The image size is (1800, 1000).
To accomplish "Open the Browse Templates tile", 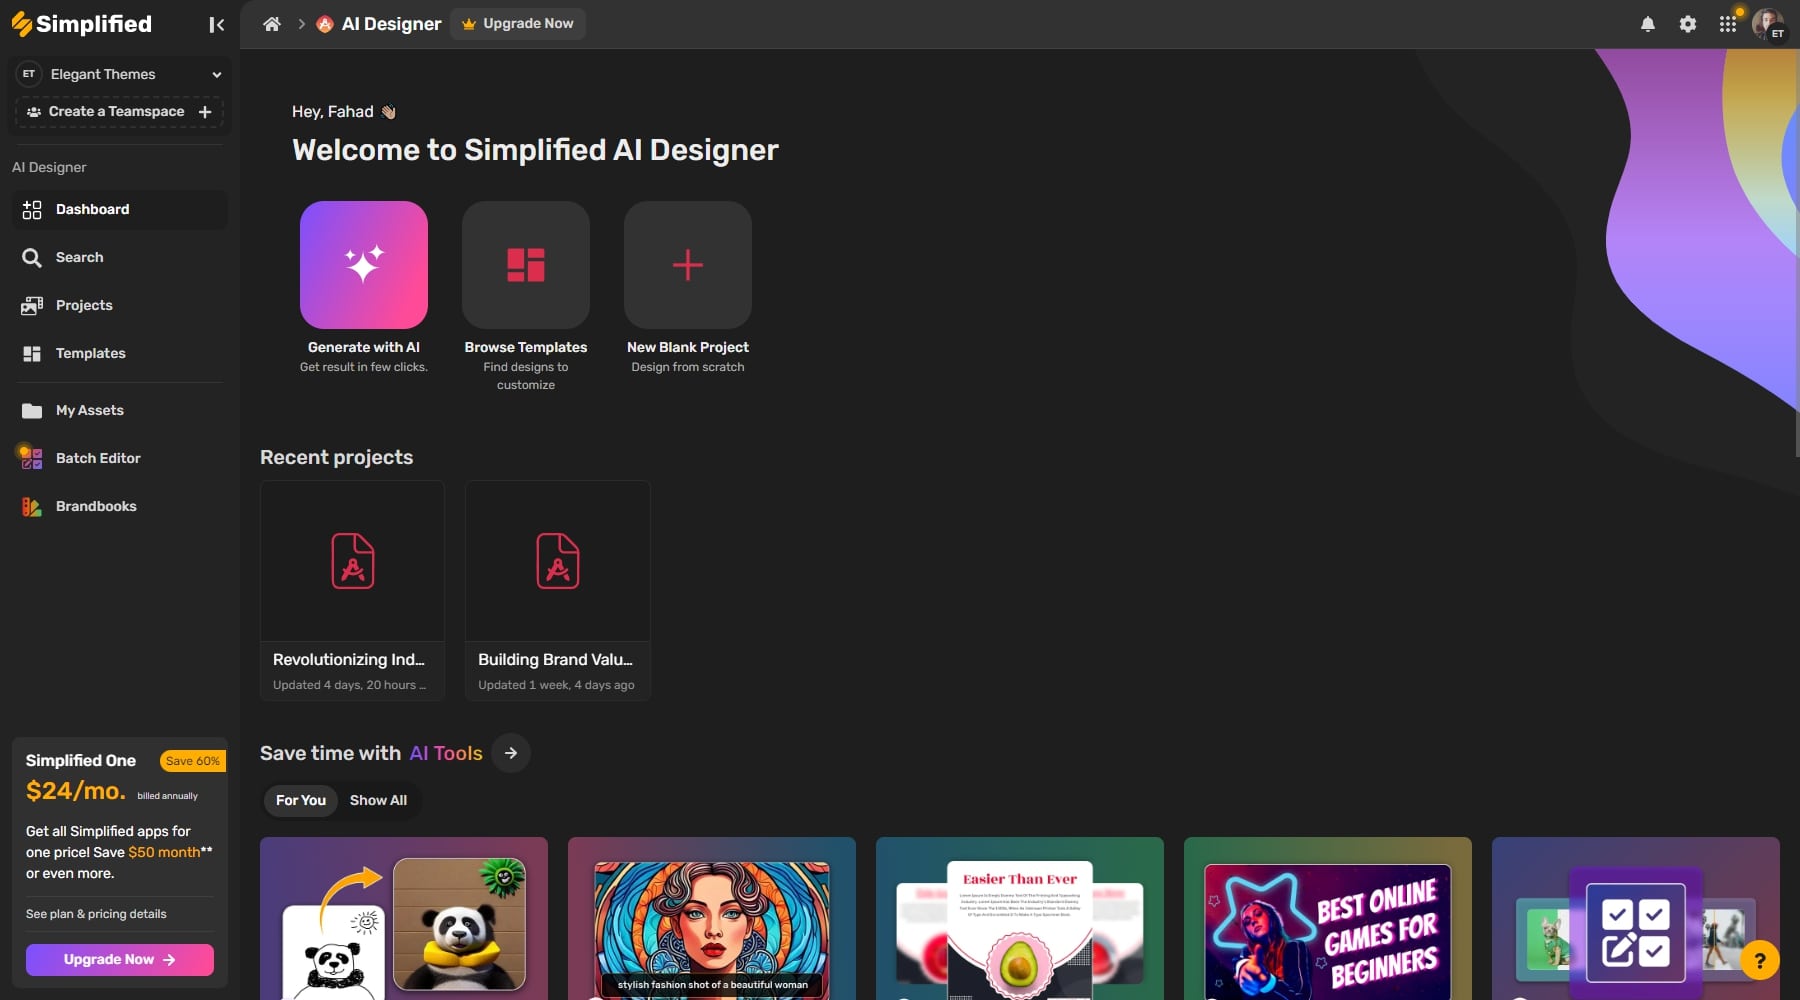I will (526, 265).
